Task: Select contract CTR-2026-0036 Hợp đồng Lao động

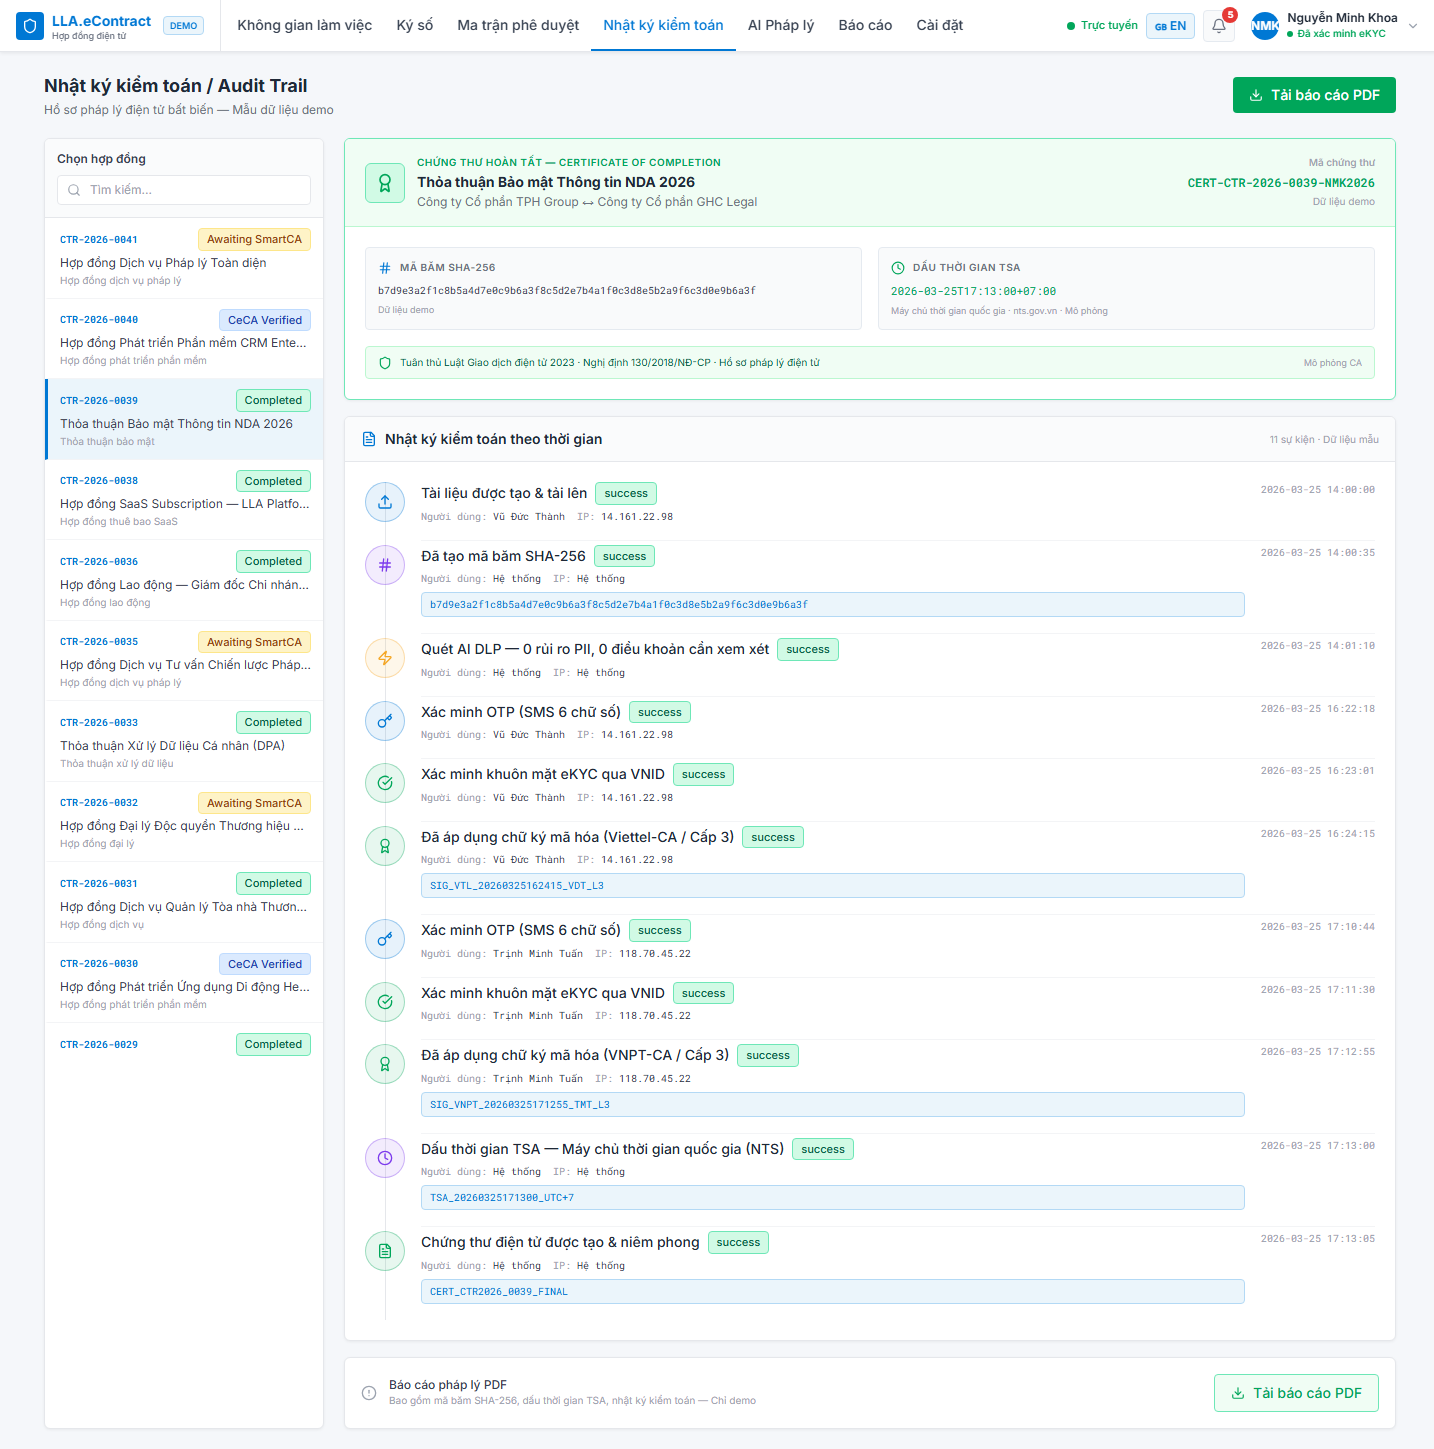Action: 184,580
